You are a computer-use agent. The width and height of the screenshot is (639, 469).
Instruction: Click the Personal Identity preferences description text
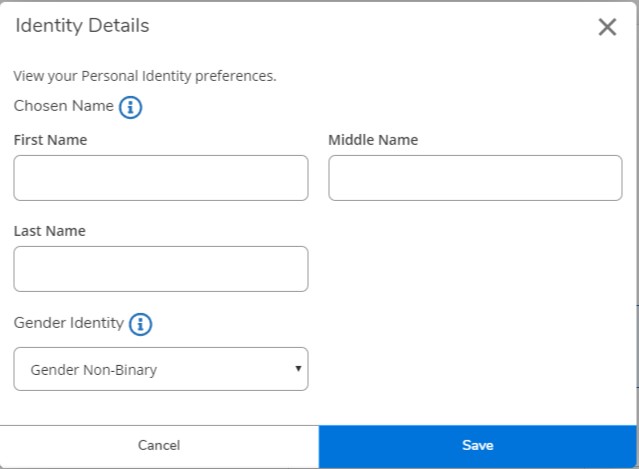tap(144, 76)
